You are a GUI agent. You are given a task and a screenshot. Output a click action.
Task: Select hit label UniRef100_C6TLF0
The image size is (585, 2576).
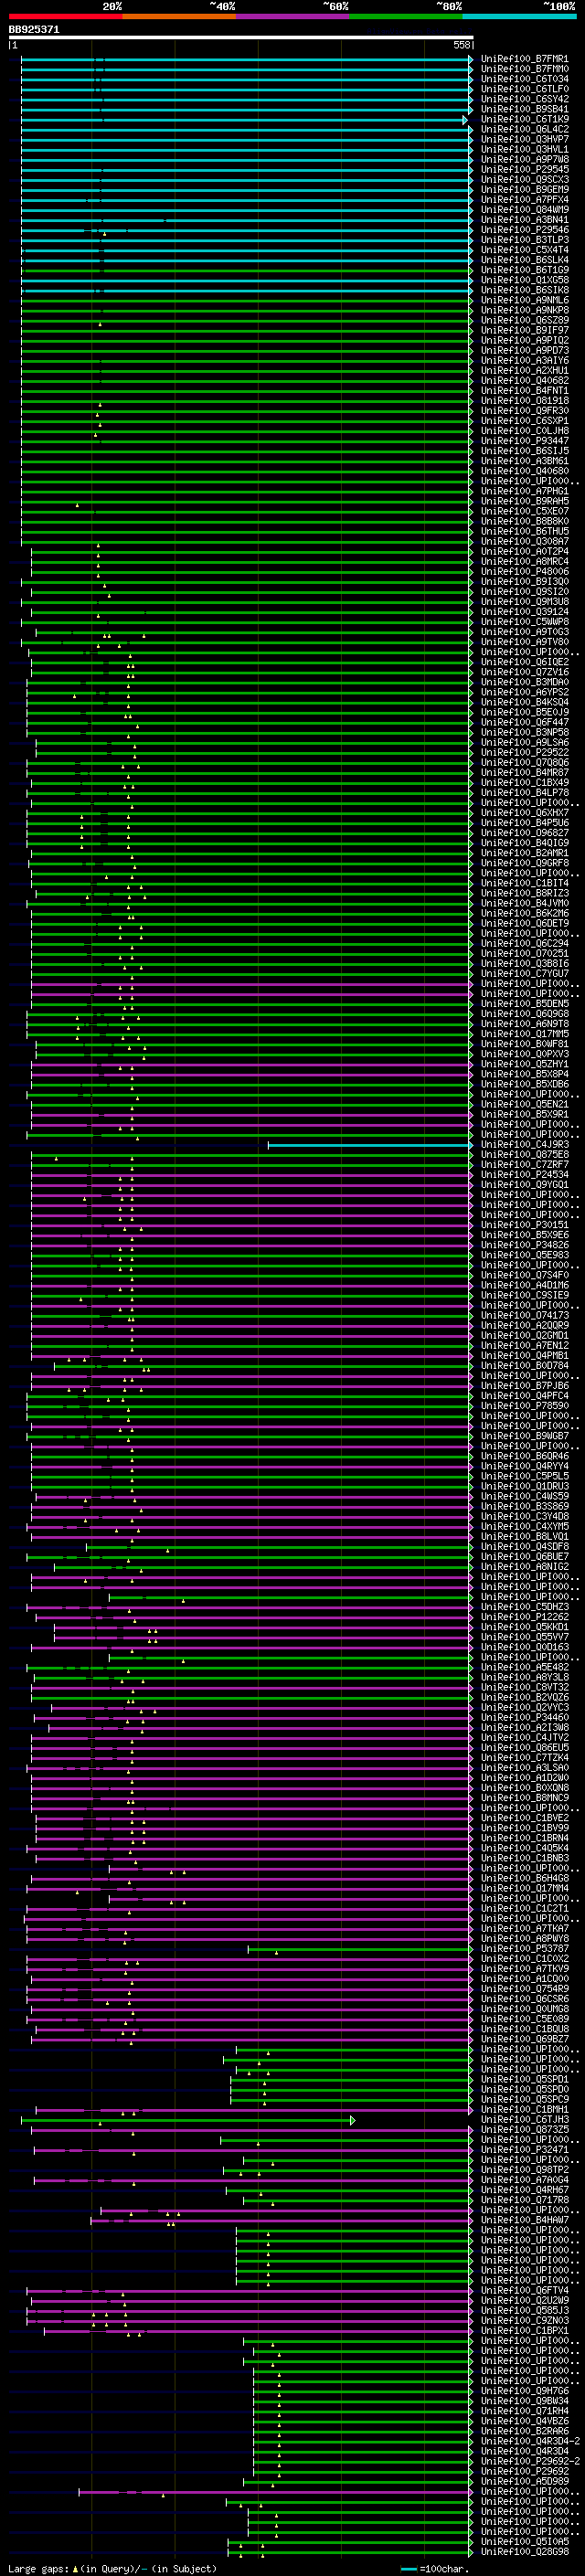coord(524,89)
